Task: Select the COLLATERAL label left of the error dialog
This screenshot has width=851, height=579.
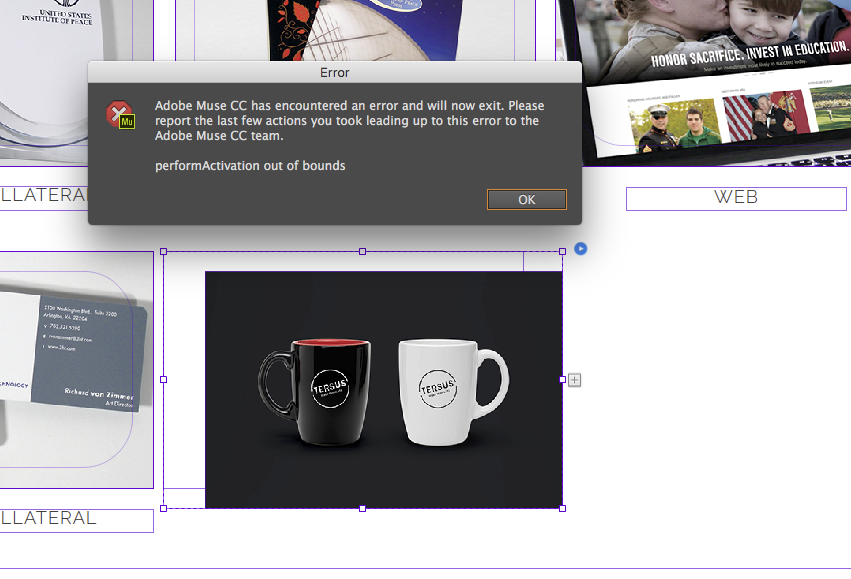Action: 44,196
